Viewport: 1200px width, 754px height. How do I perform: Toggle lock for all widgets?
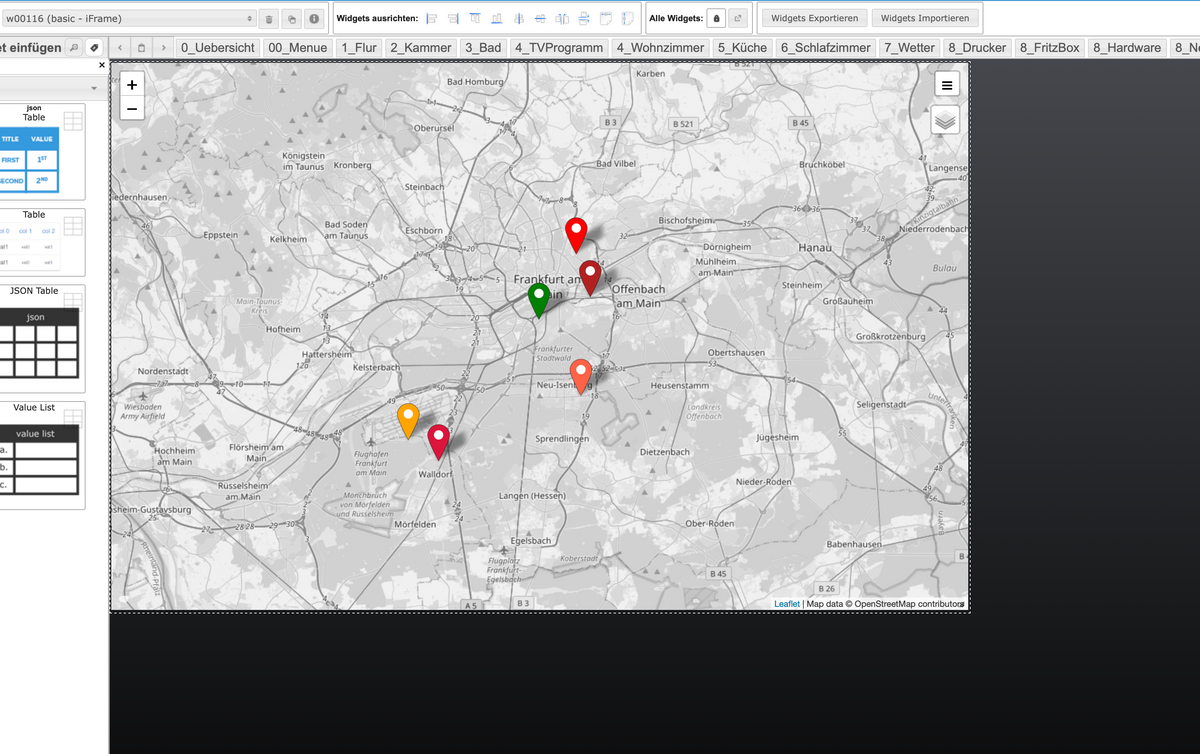(x=716, y=19)
